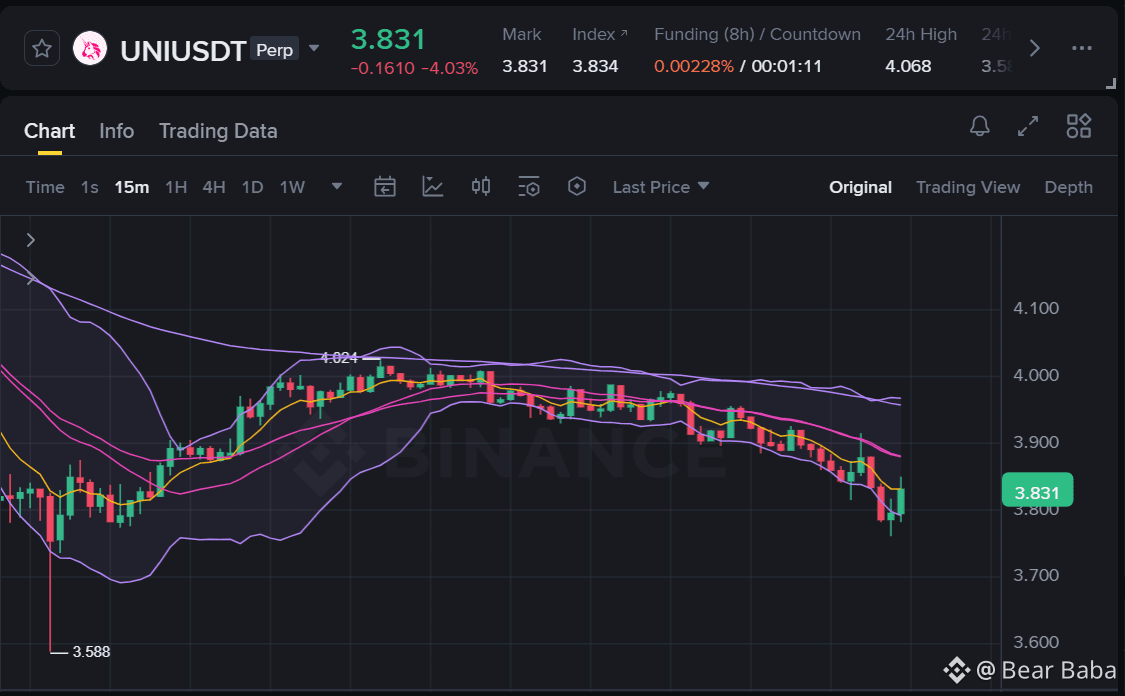Click the Funding rate 0.00228% value
This screenshot has height=696, width=1125.
(694, 66)
